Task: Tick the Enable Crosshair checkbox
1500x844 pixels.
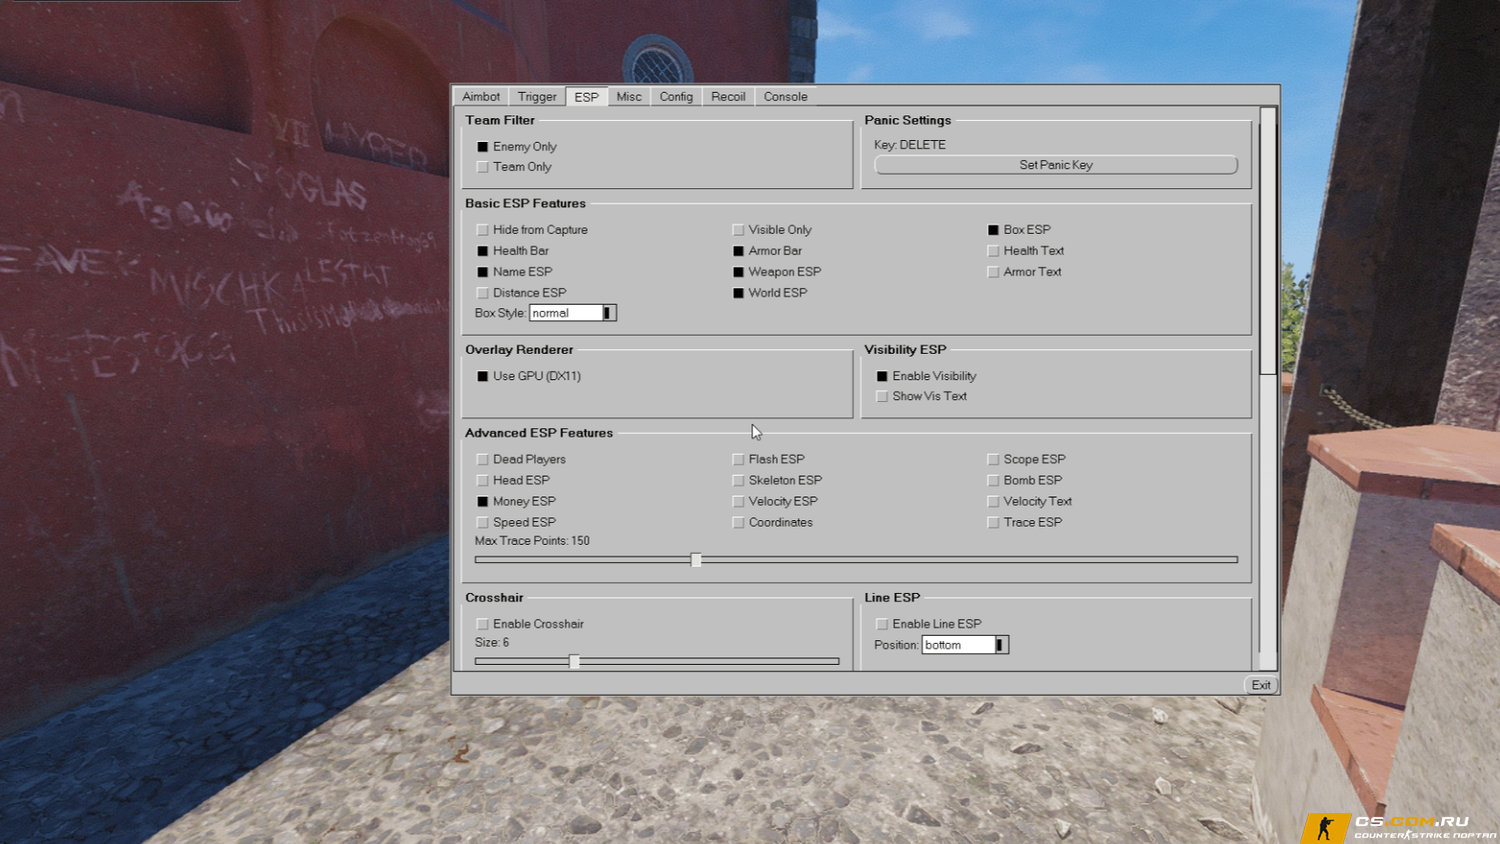Action: click(x=483, y=624)
